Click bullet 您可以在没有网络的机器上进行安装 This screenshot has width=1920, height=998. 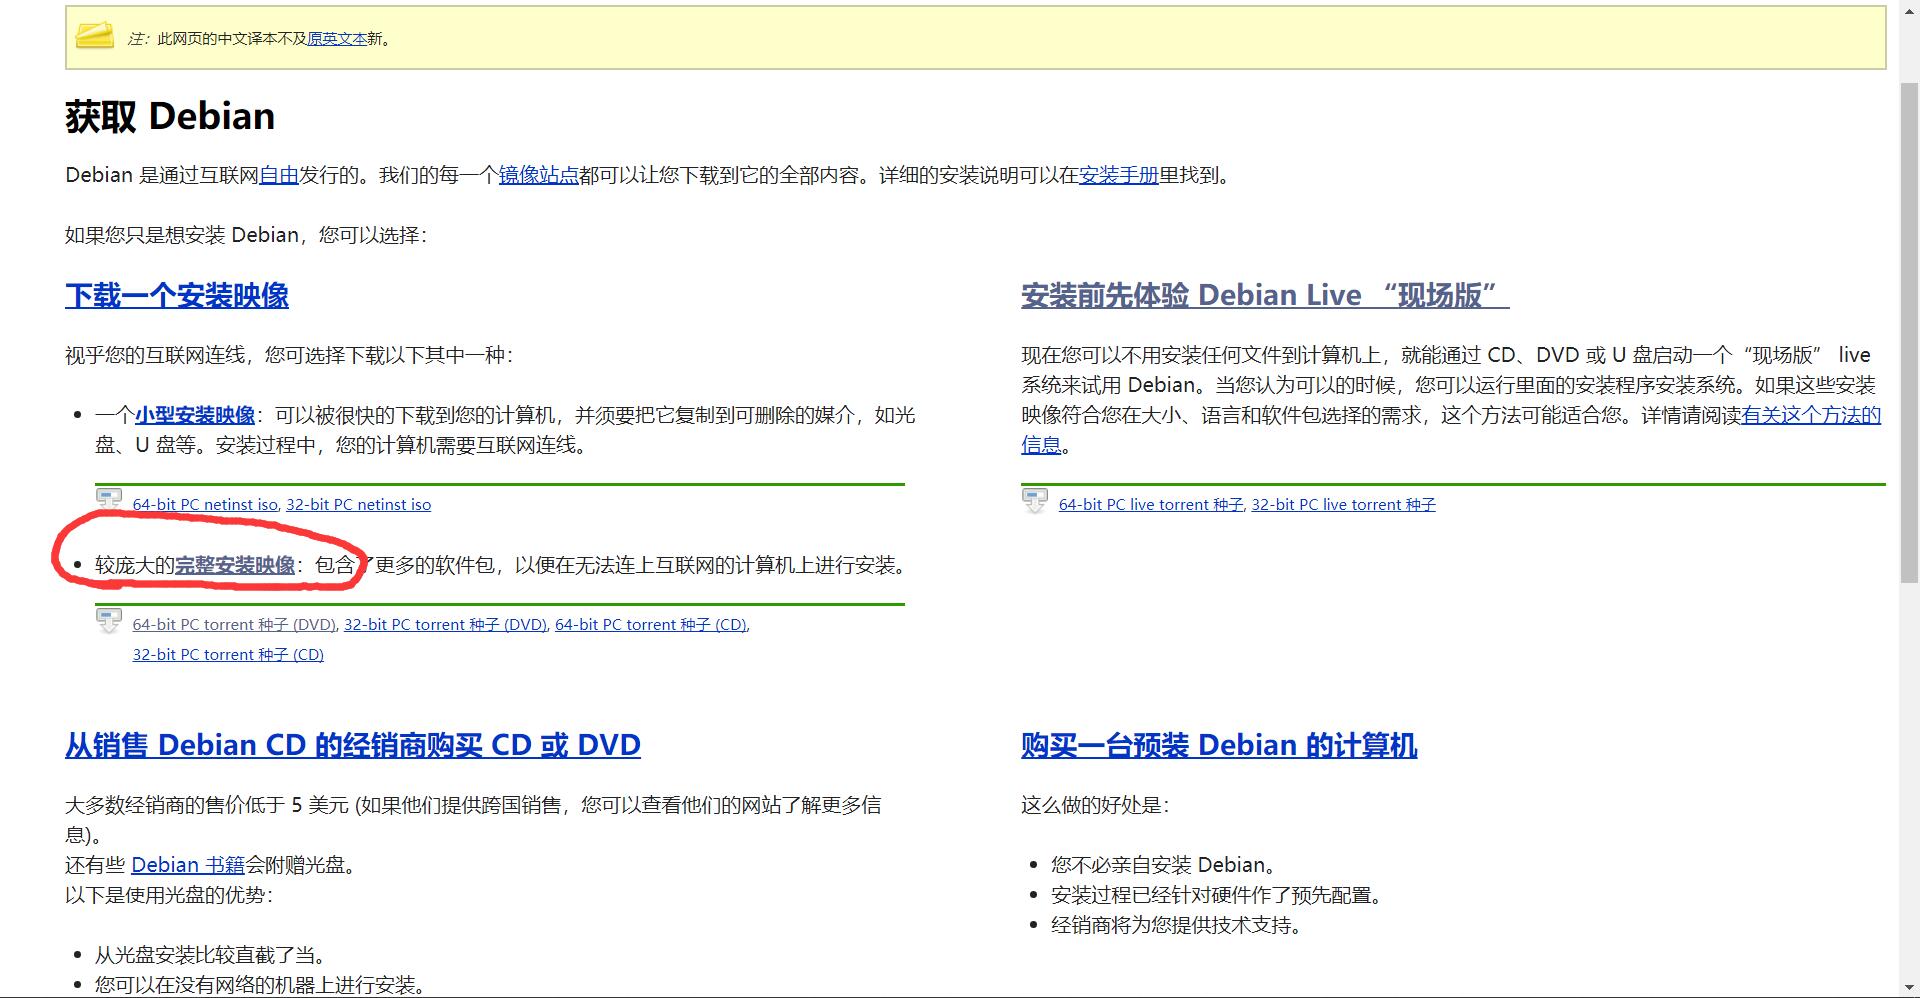click(260, 985)
